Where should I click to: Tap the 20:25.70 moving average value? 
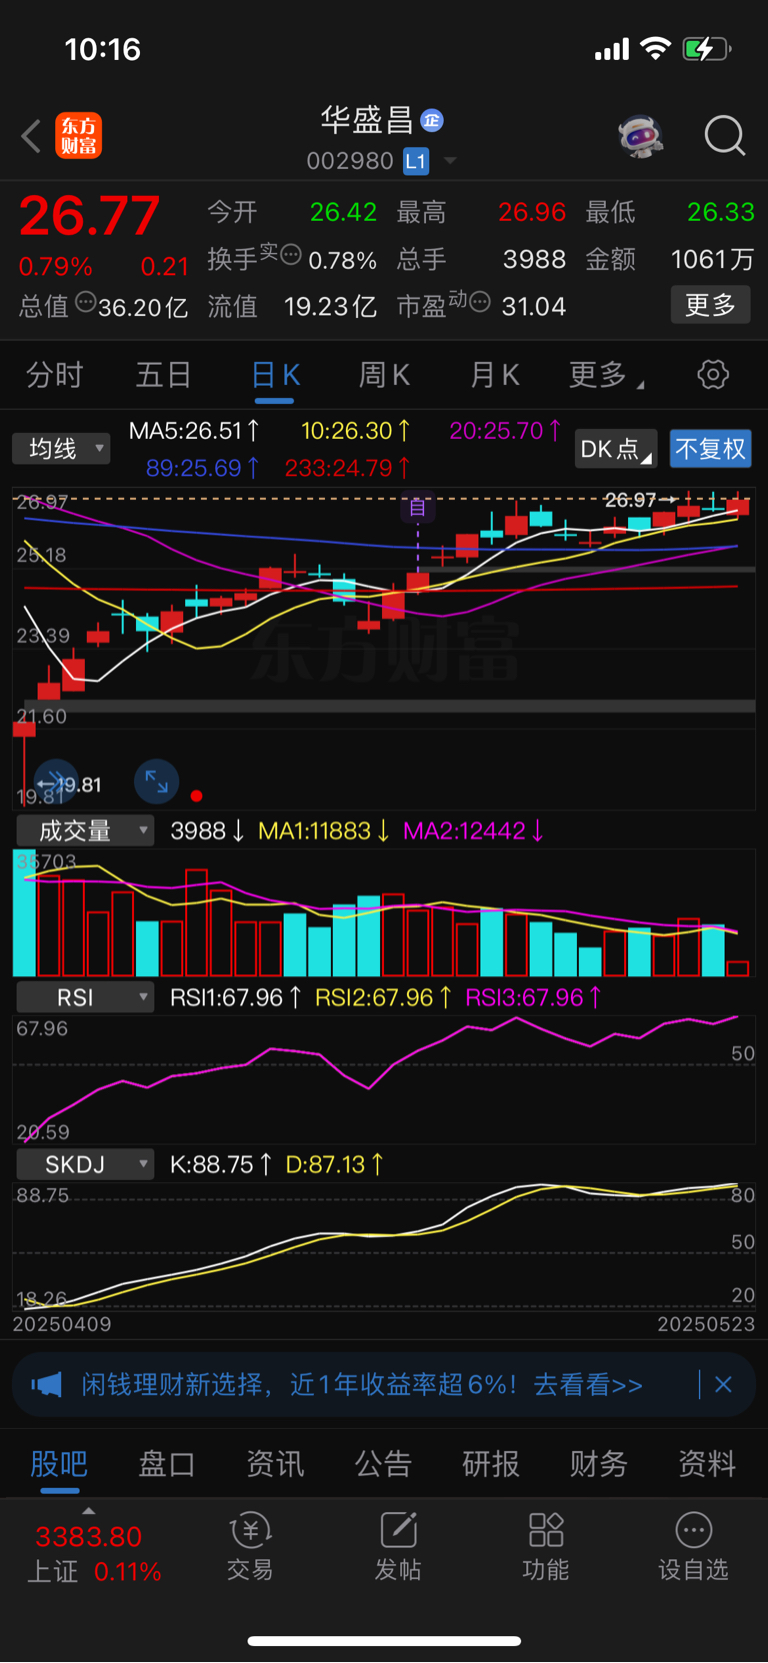(505, 431)
